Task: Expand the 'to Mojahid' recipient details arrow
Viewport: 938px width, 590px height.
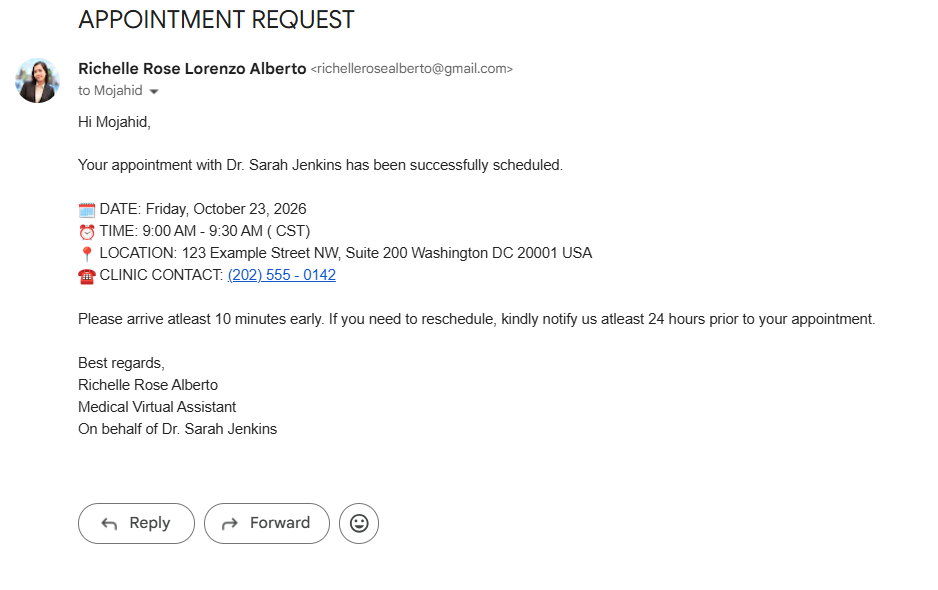Action: point(154,92)
